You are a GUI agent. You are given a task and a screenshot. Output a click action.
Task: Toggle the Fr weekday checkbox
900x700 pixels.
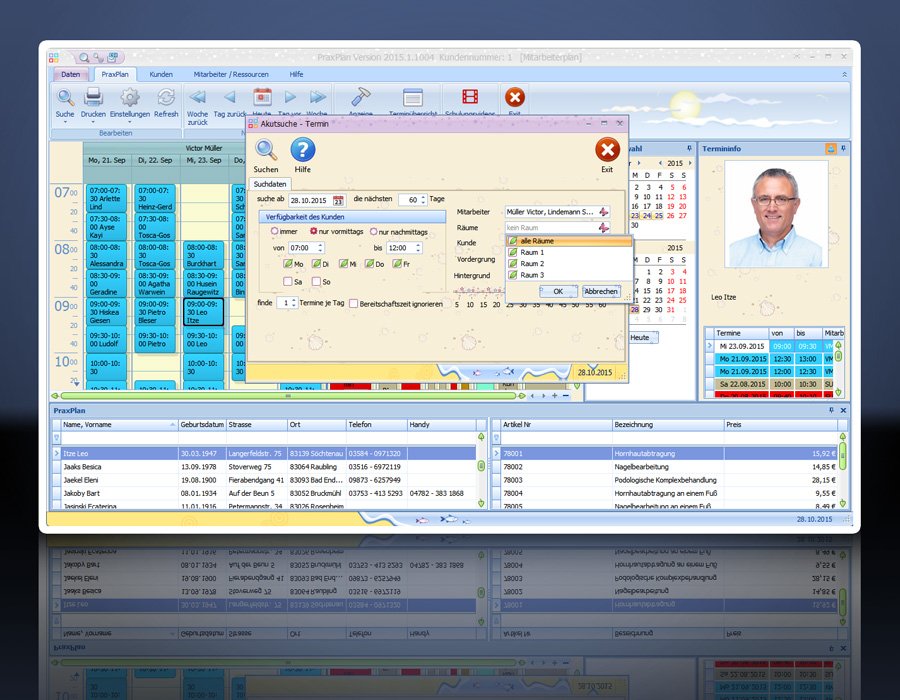[x=397, y=264]
